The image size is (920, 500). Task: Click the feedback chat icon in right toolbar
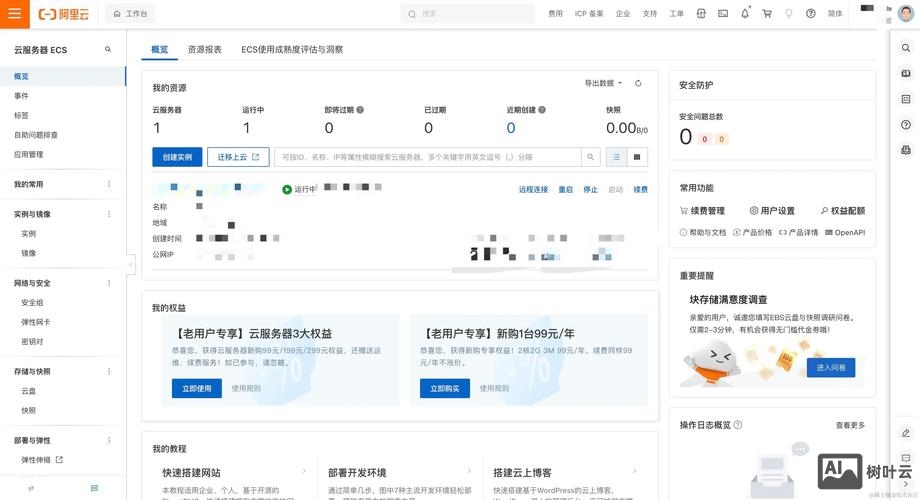(x=906, y=458)
